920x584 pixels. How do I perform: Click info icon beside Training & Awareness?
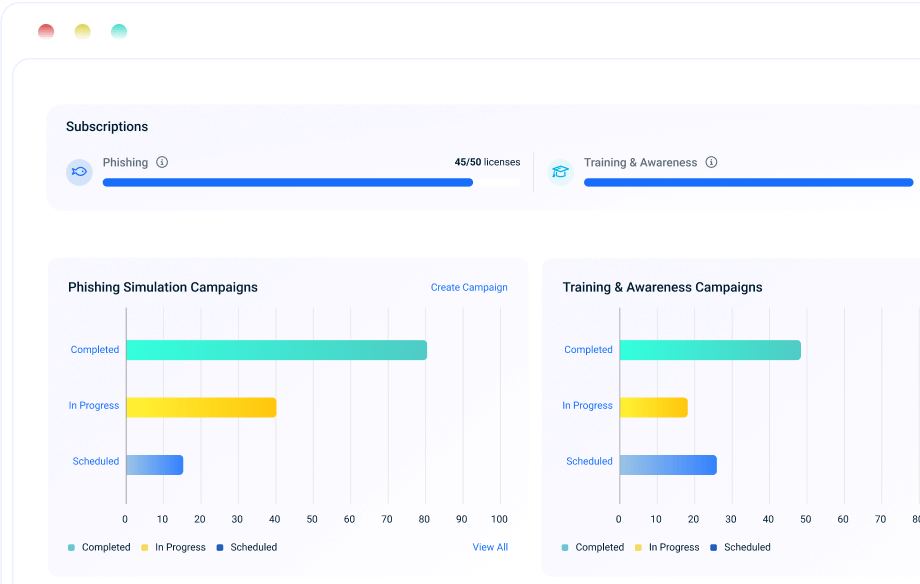(711, 162)
